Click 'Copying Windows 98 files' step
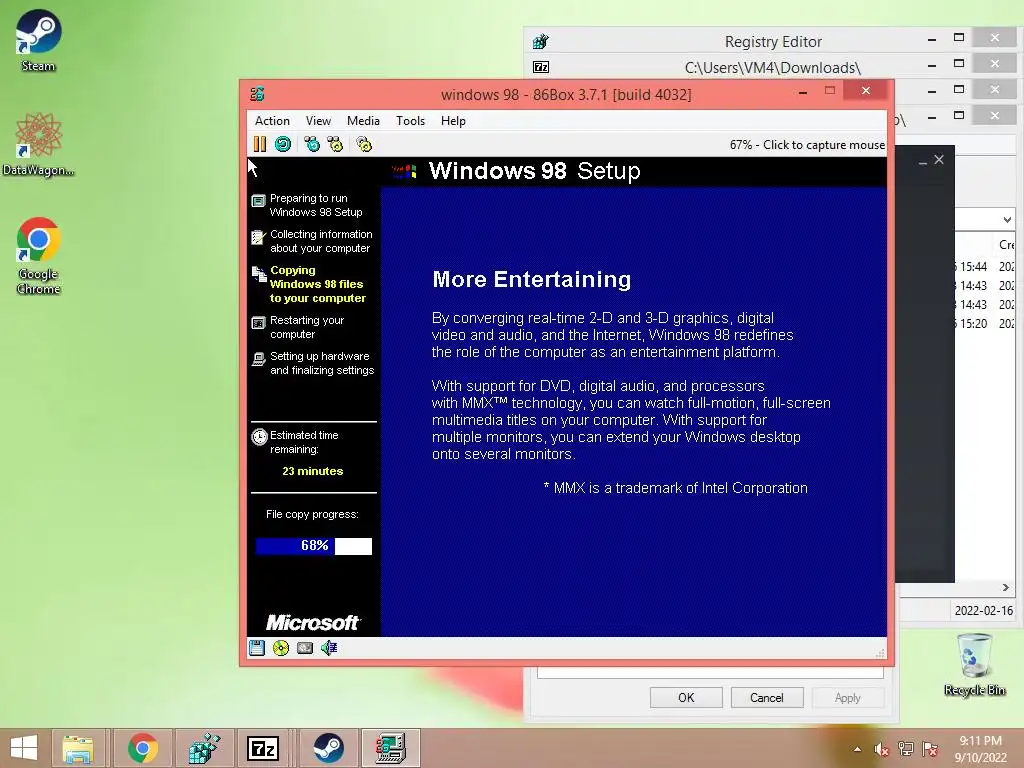The height and width of the screenshot is (768, 1024). click(310, 284)
